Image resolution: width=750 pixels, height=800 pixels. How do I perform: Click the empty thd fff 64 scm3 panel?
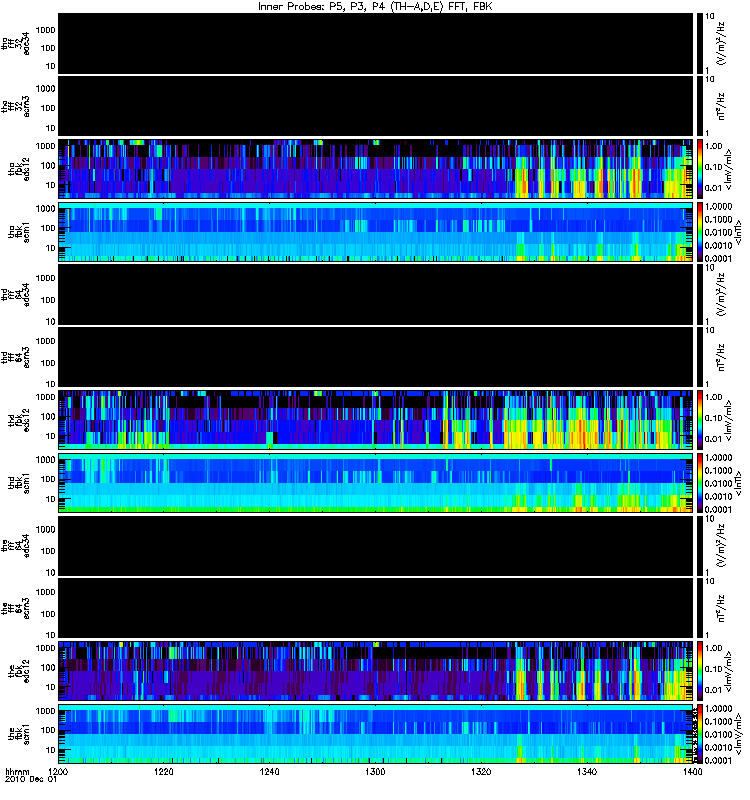pos(376,357)
